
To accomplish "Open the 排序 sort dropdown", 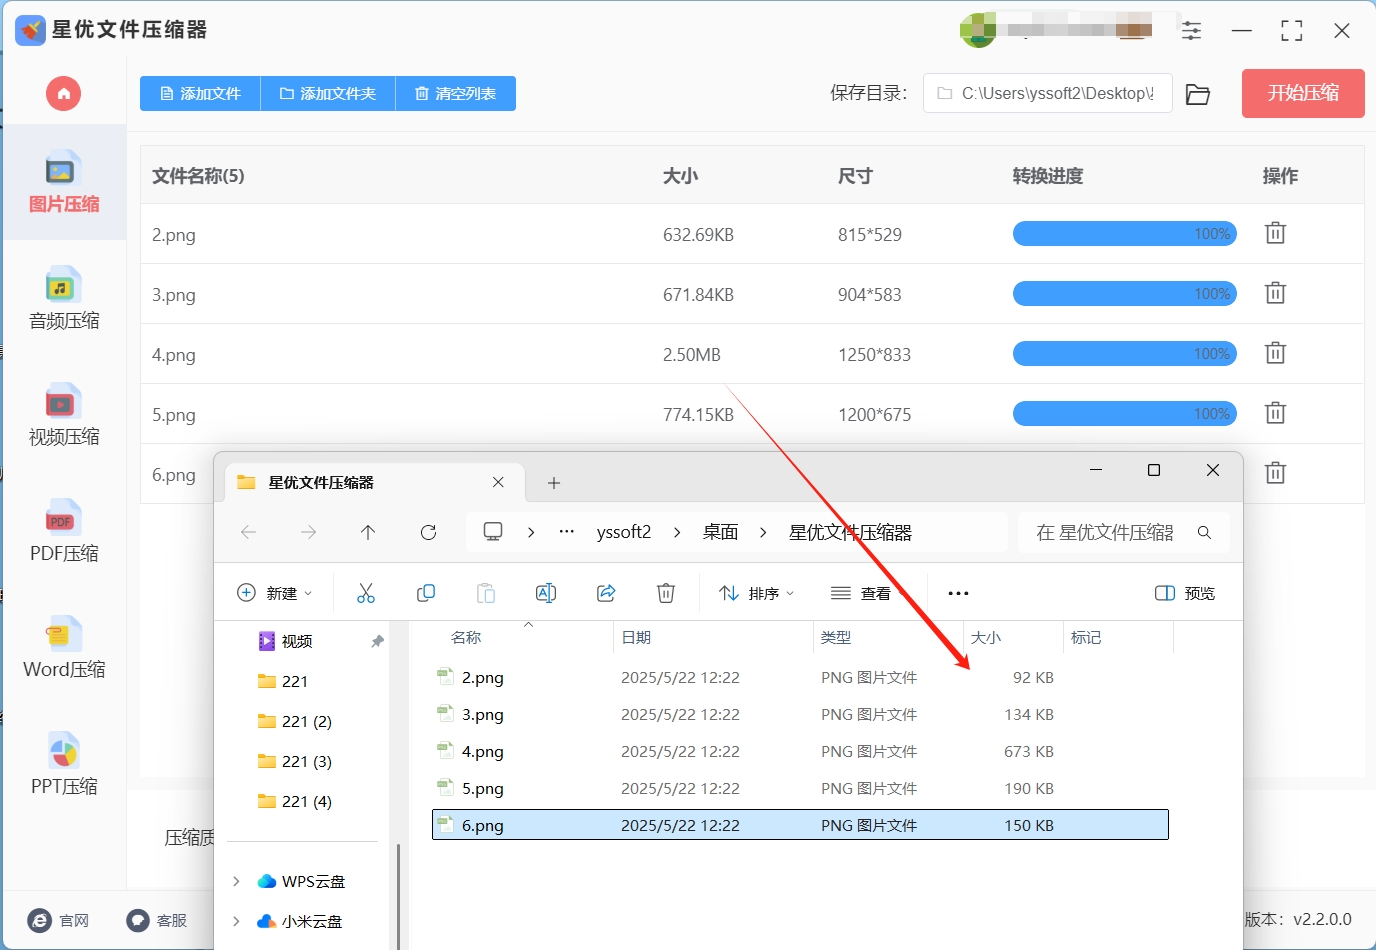I will point(757,593).
